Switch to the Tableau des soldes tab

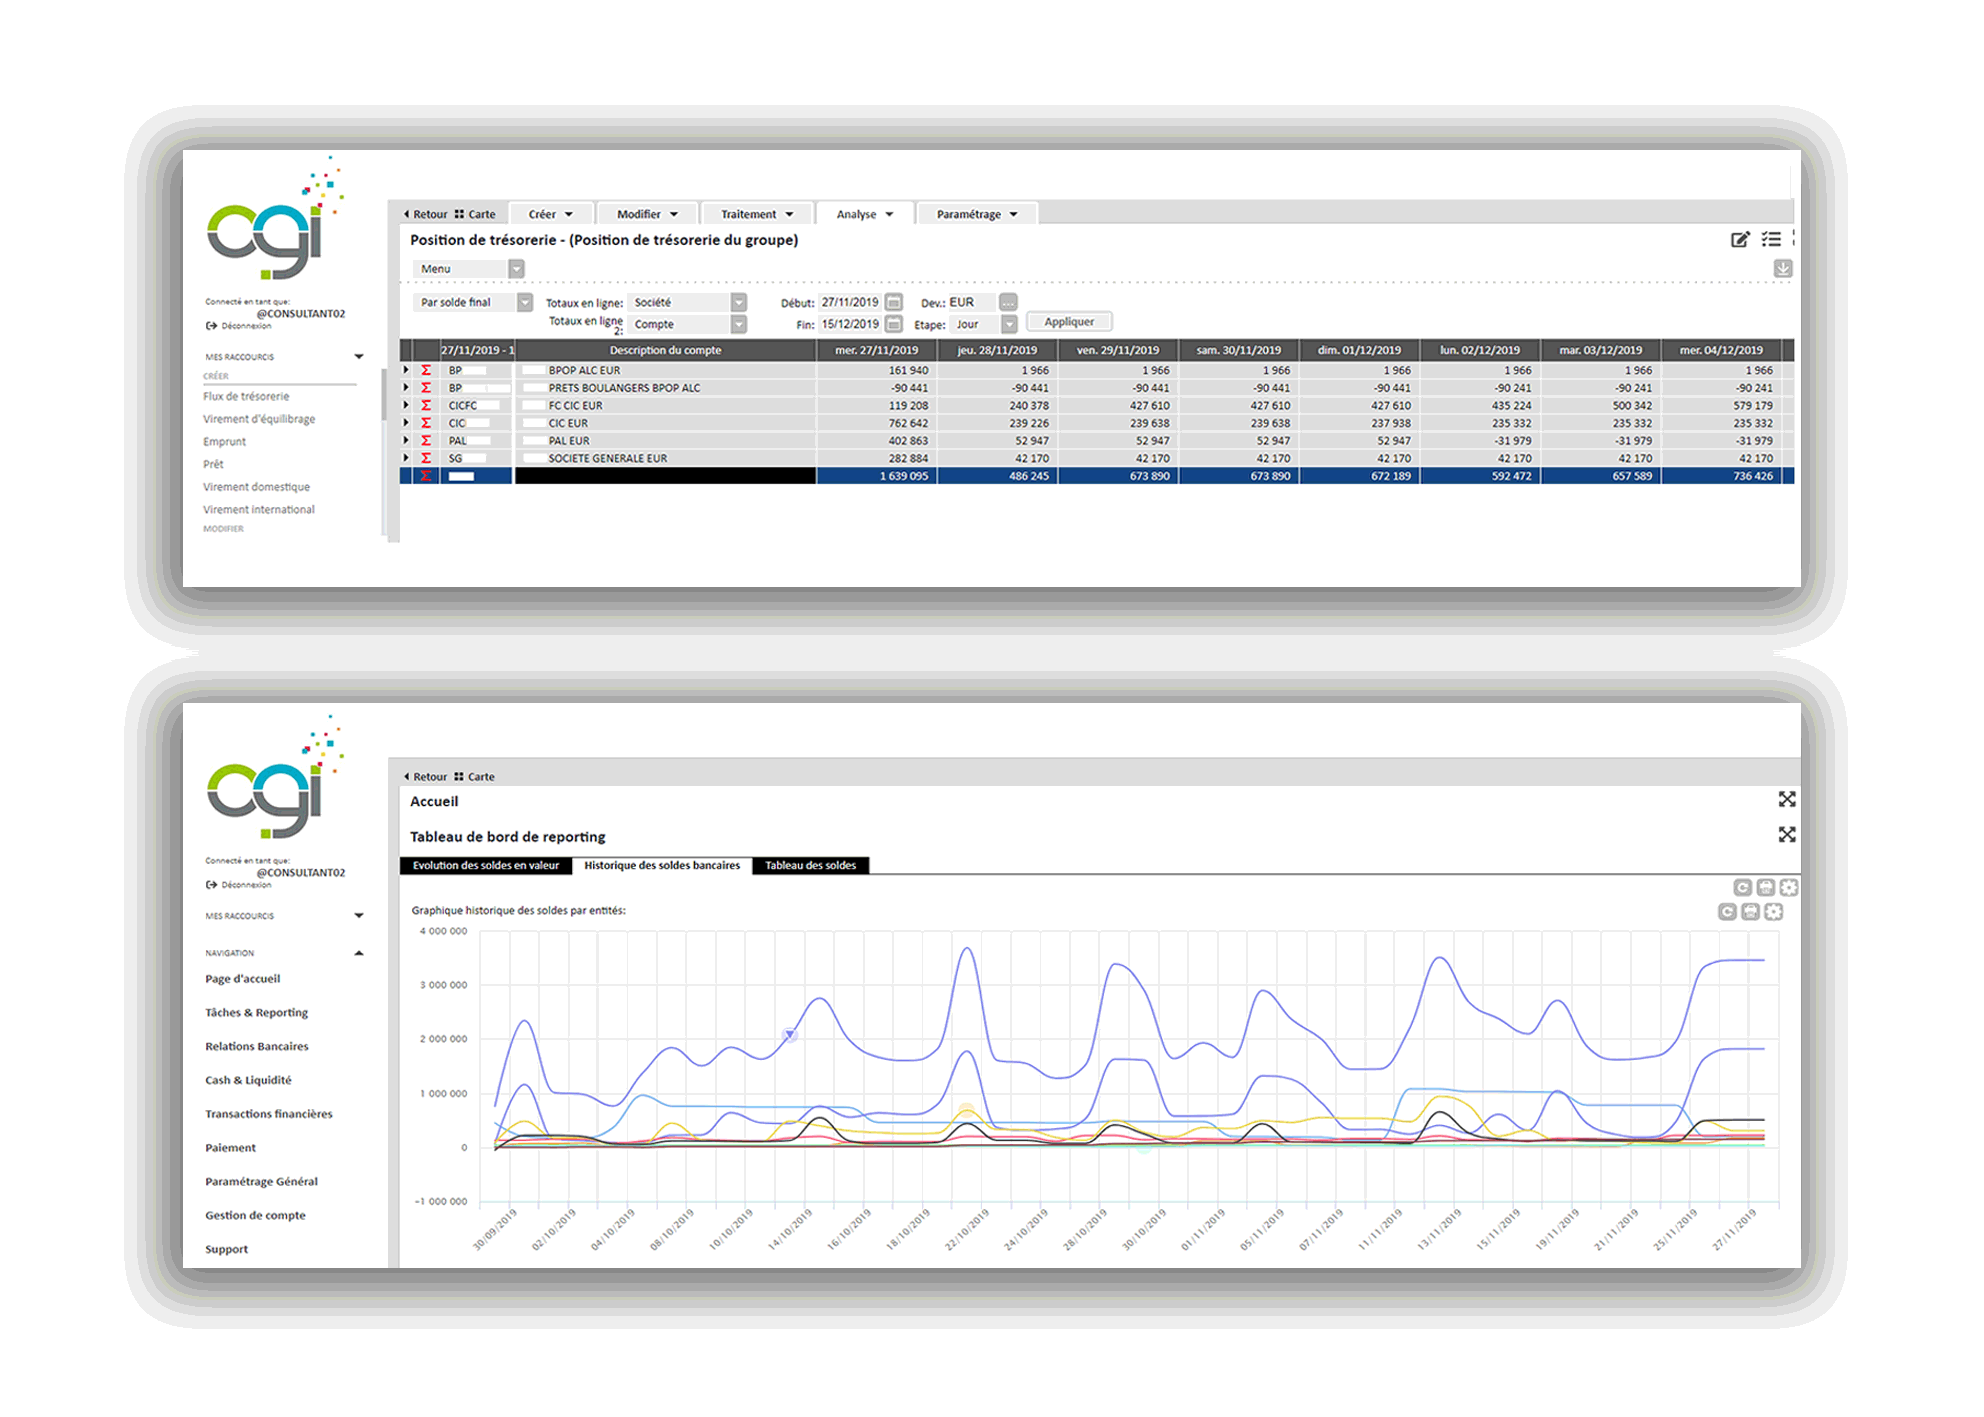pos(811,866)
